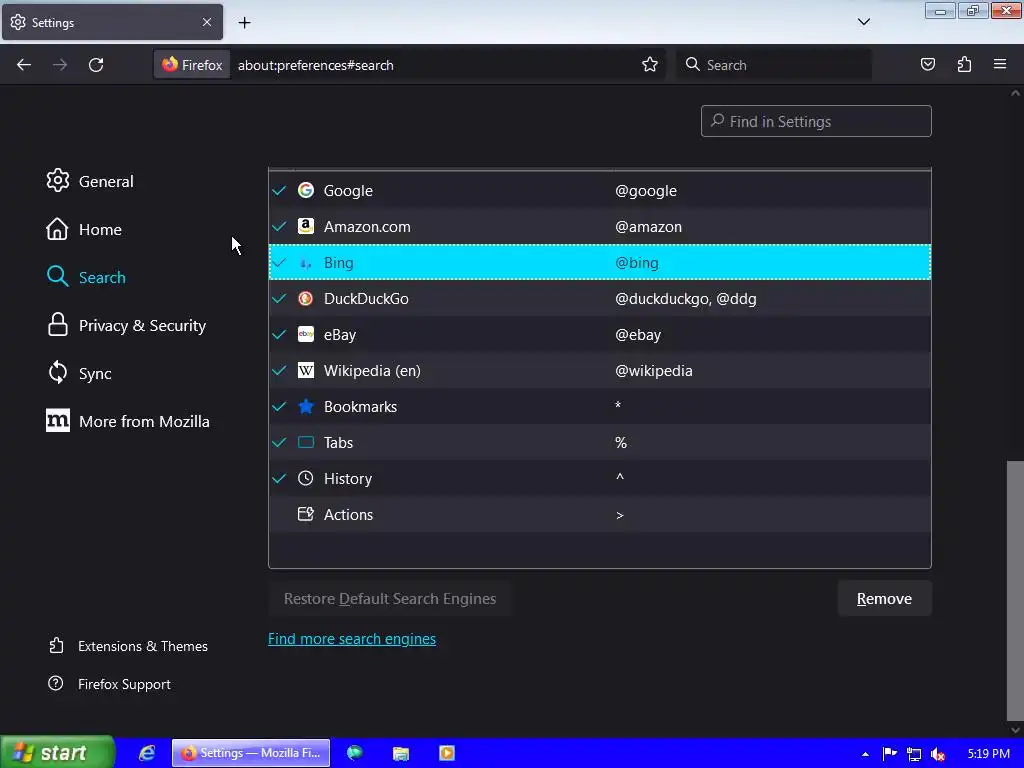
Task: Select the Search settings category
Action: click(86, 277)
